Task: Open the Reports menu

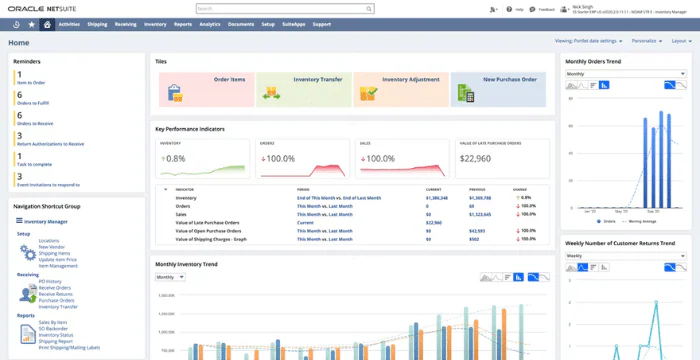Action: [x=183, y=25]
